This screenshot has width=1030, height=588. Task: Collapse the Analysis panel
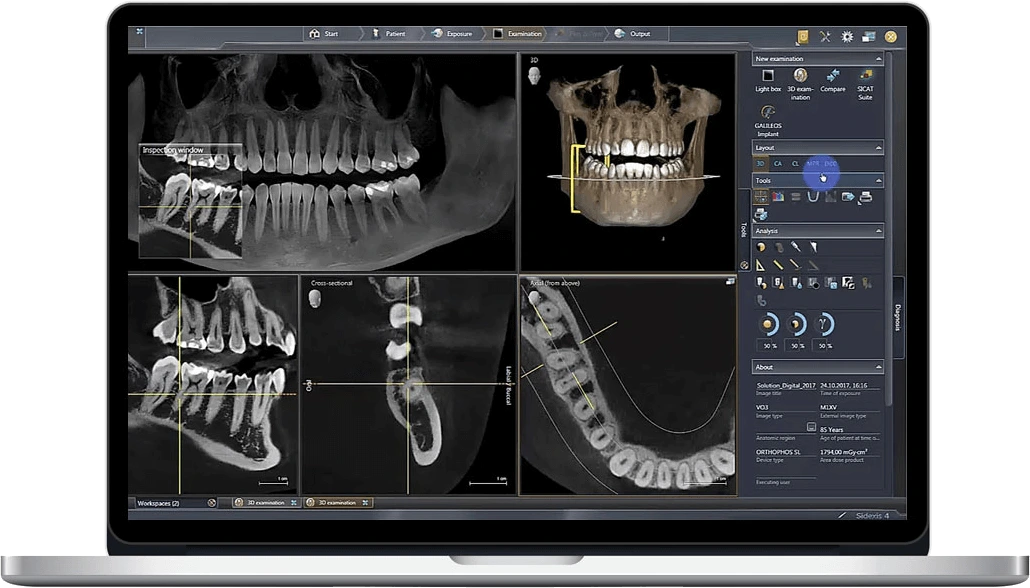(879, 230)
